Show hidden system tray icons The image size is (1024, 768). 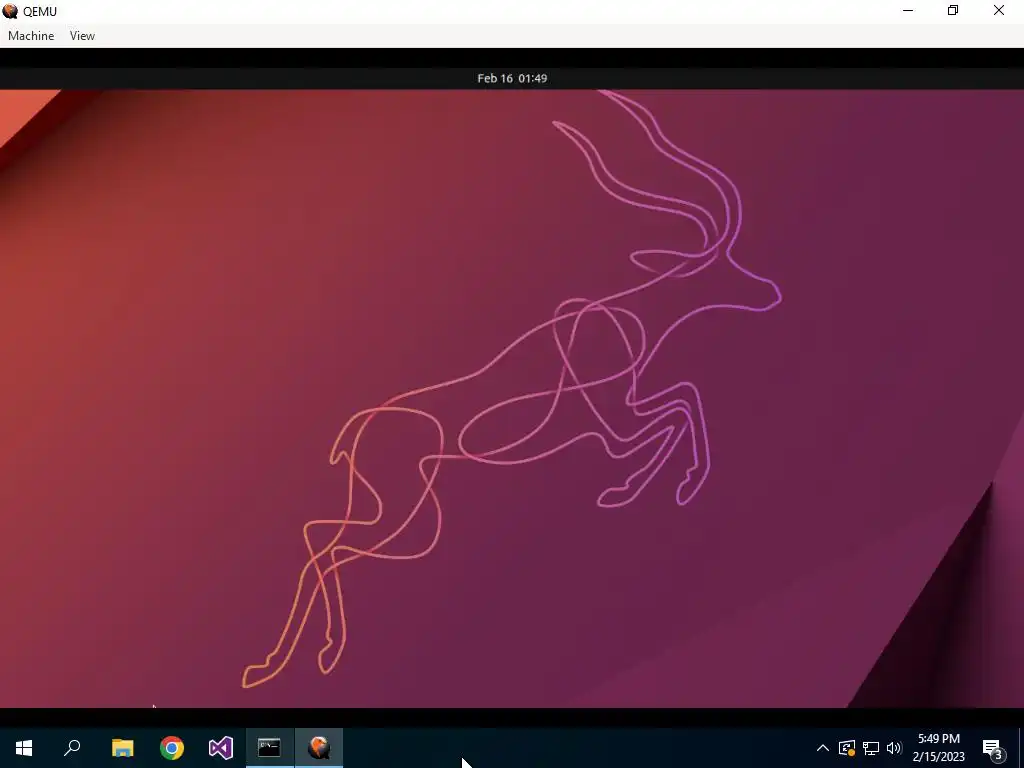tap(823, 748)
